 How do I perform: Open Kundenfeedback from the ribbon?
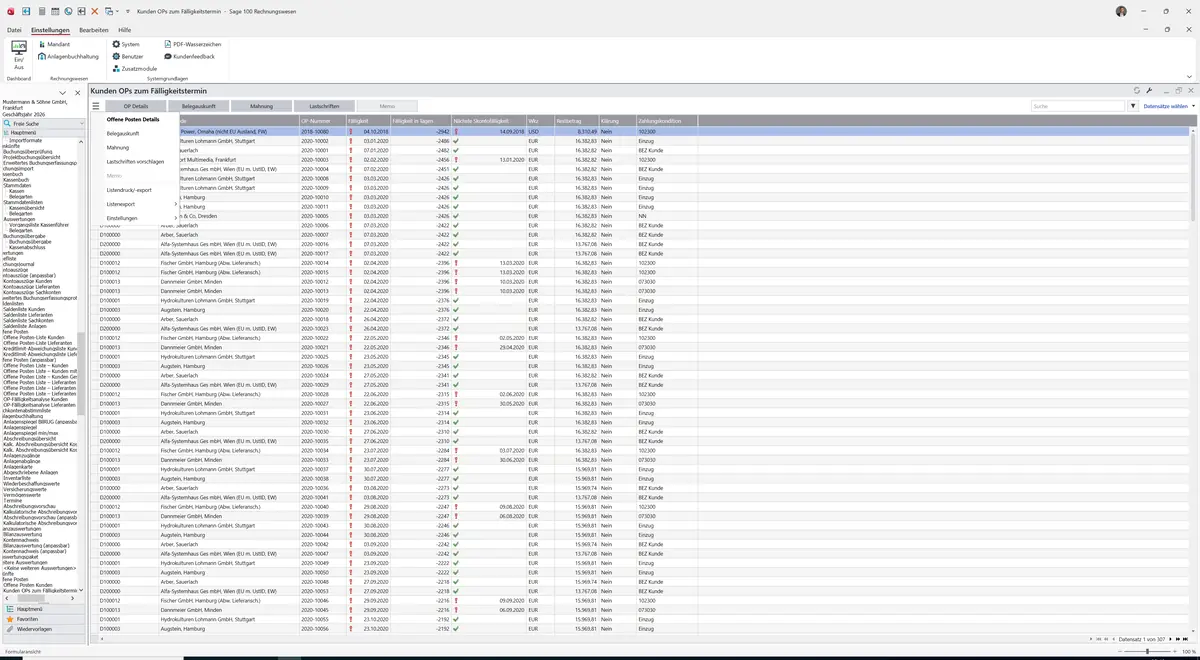(189, 56)
